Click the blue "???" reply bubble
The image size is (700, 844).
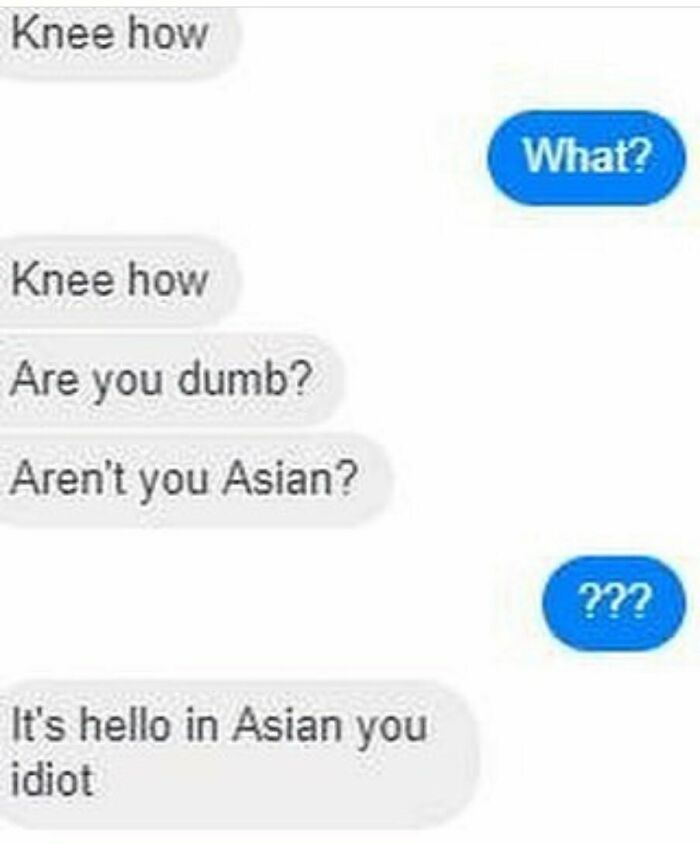[613, 602]
